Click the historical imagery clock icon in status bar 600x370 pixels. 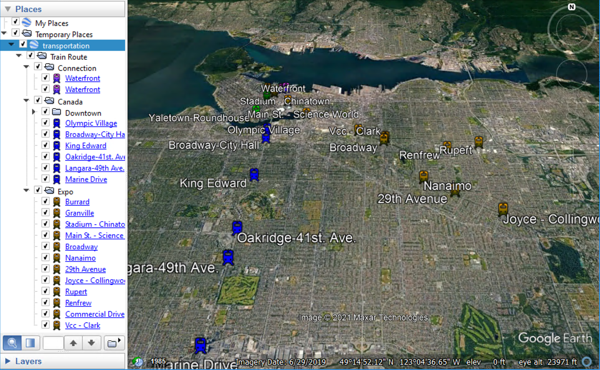[137, 361]
